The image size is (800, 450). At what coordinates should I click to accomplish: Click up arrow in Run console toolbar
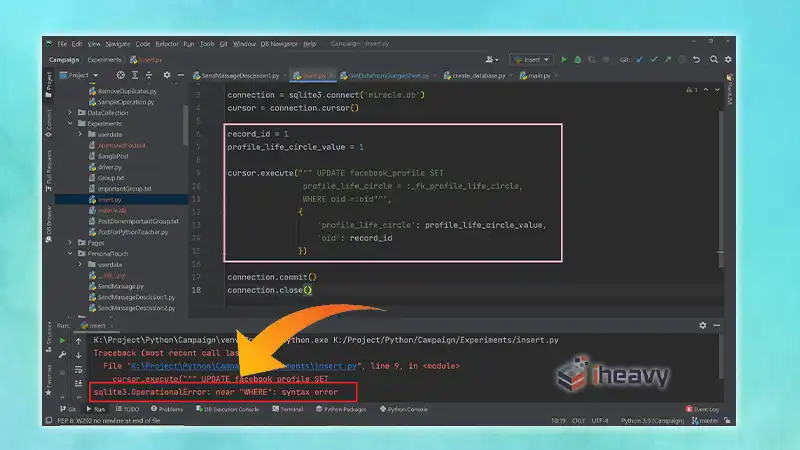[x=79, y=341]
